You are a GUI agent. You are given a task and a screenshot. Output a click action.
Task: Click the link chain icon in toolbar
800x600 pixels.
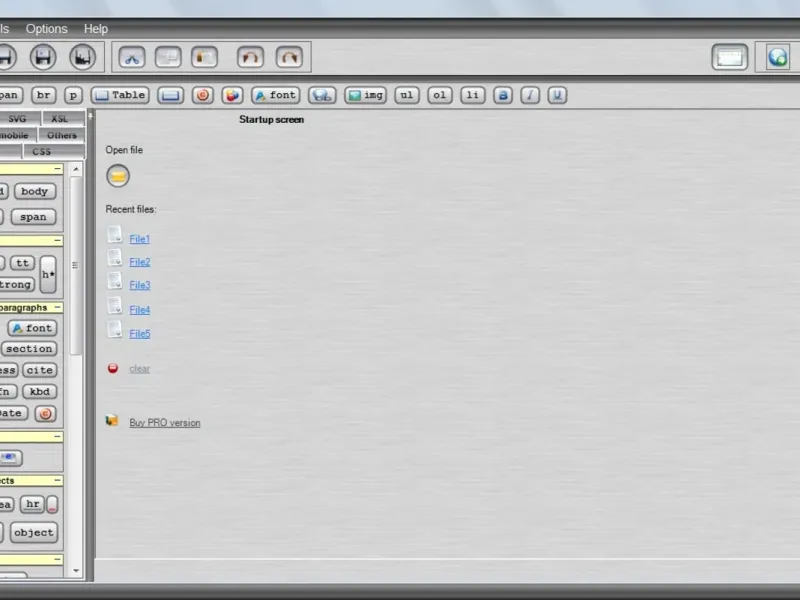[x=322, y=95]
